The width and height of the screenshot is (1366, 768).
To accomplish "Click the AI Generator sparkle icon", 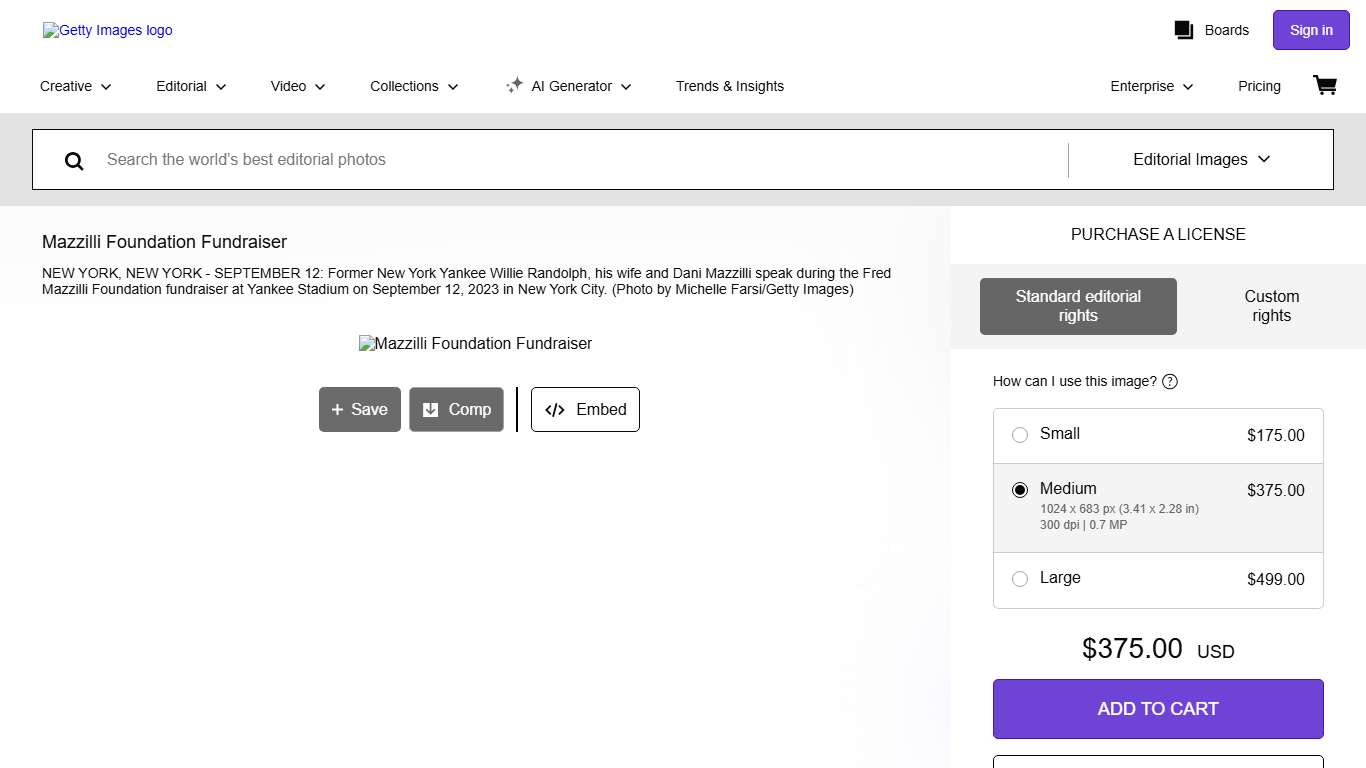I will pyautogui.click(x=514, y=86).
